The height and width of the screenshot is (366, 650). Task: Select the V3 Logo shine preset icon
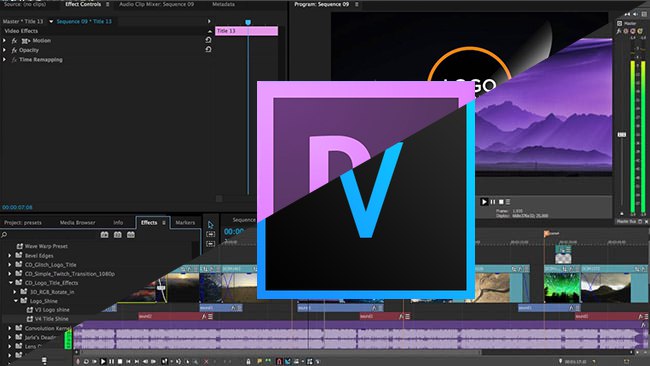coord(30,310)
